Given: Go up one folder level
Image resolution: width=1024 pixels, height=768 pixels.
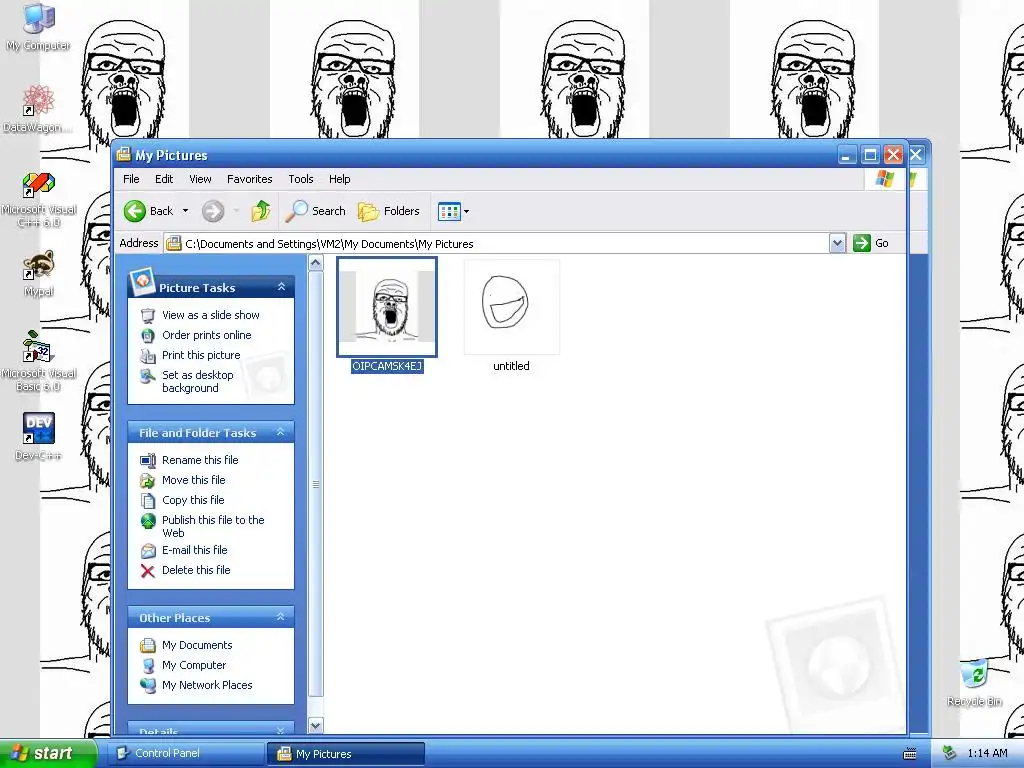Looking at the screenshot, I should point(261,211).
